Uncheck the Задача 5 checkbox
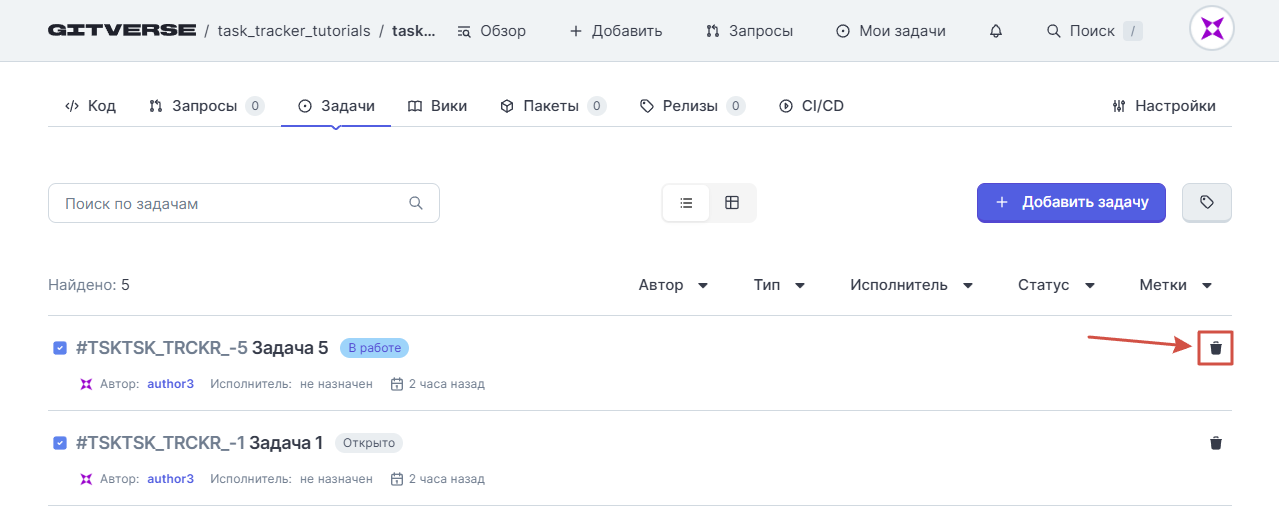The width and height of the screenshot is (1279, 518). click(x=60, y=348)
